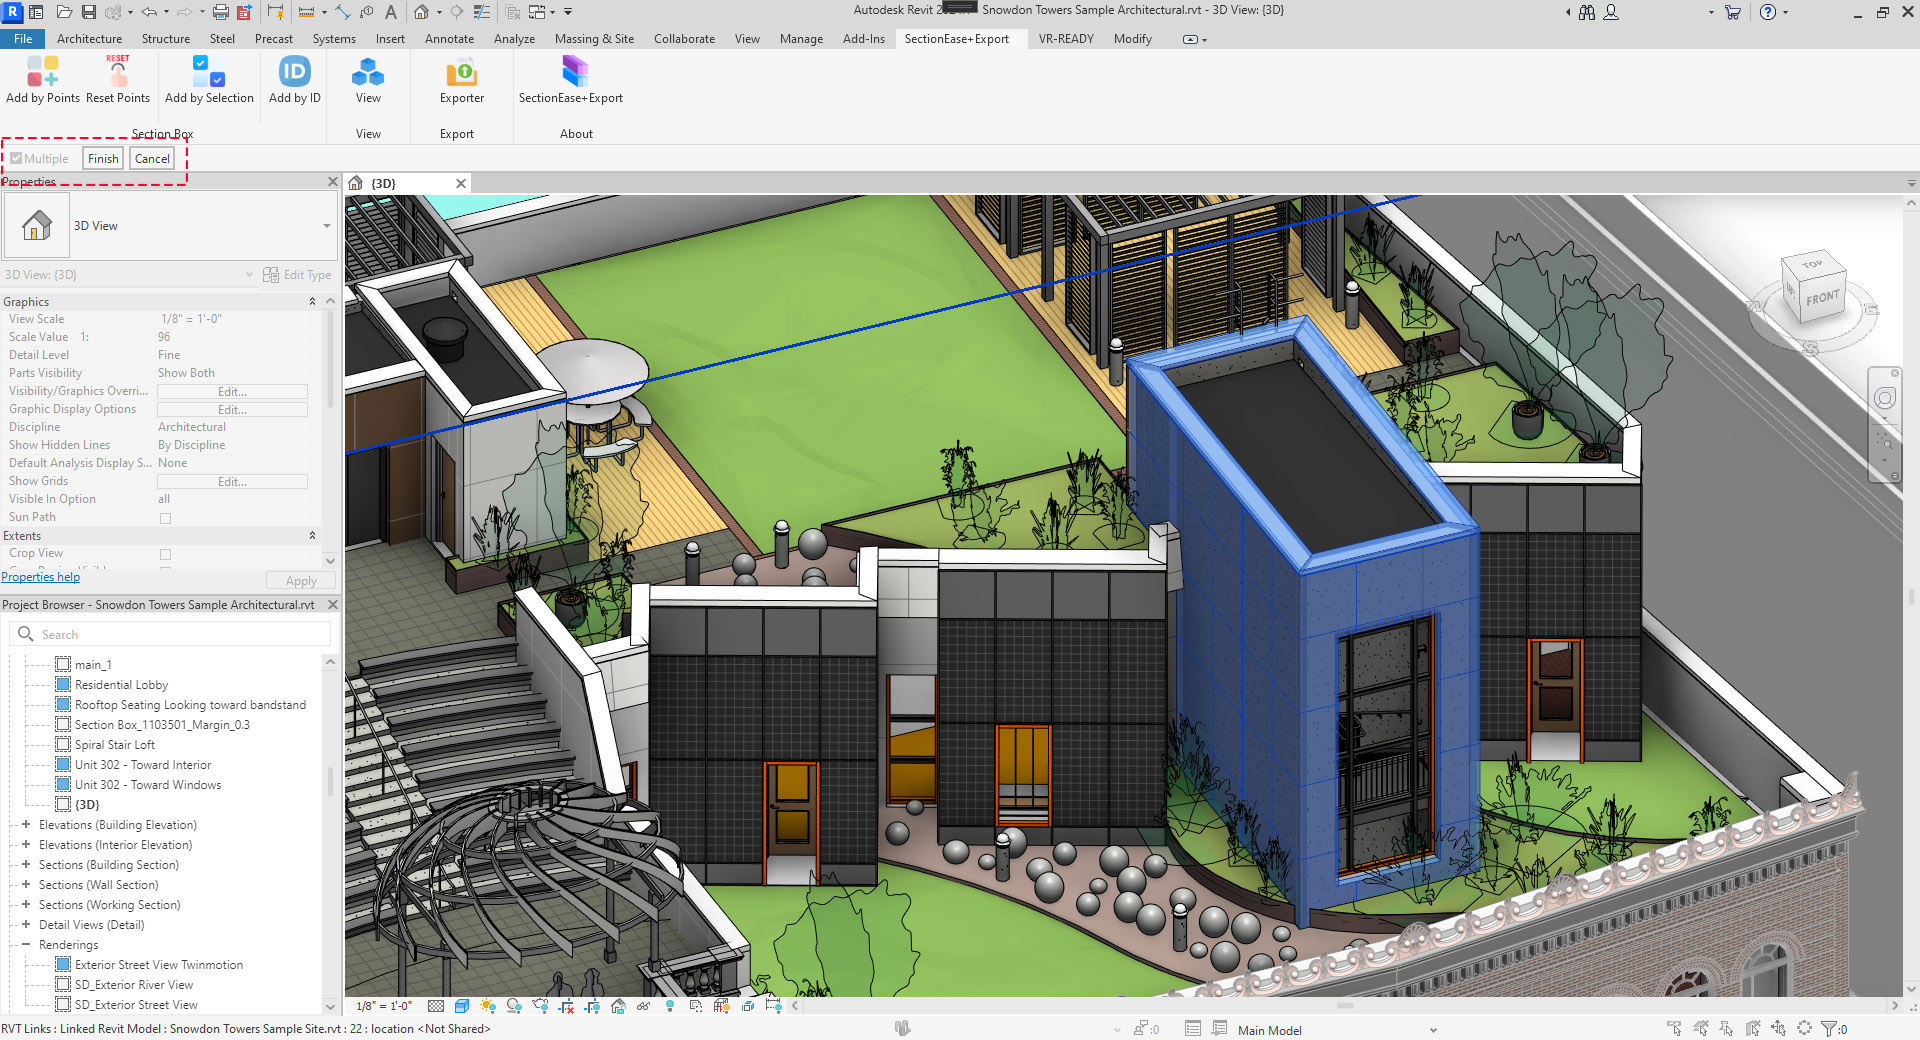Image resolution: width=1920 pixels, height=1040 pixels.
Task: Toggle the Multiple checkbox
Action: pos(17,159)
